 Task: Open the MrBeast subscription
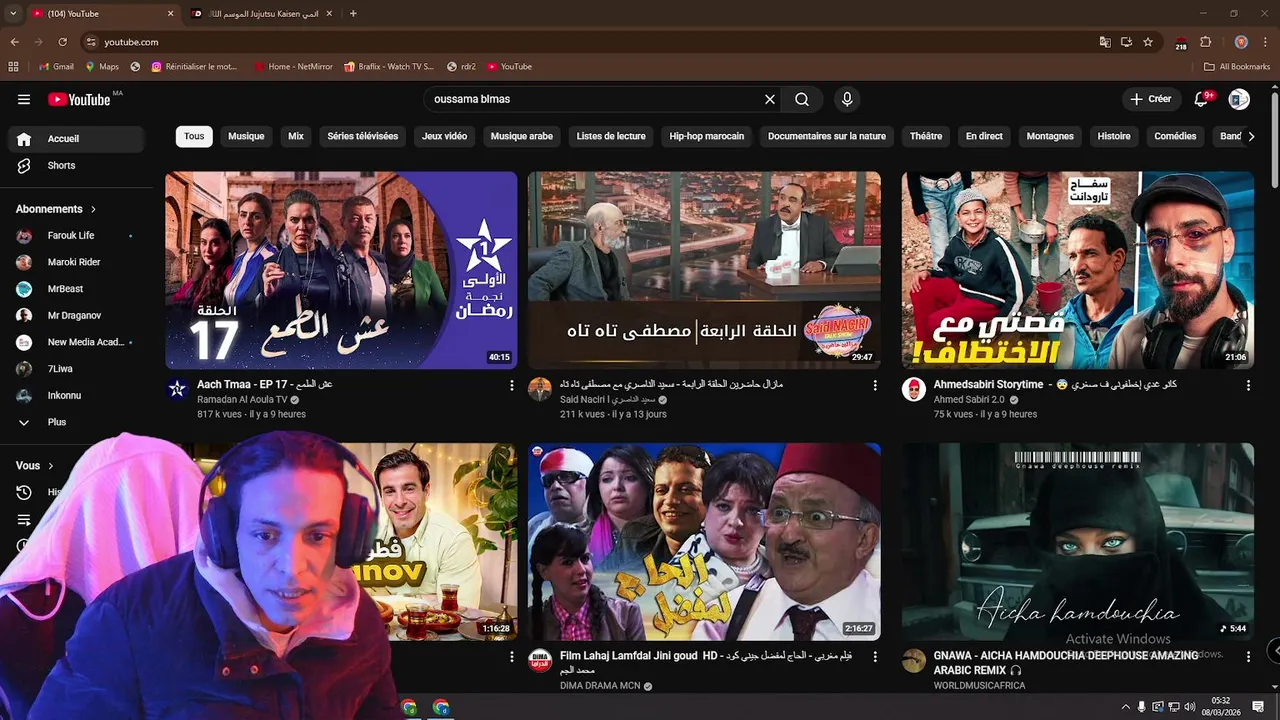tap(76, 289)
